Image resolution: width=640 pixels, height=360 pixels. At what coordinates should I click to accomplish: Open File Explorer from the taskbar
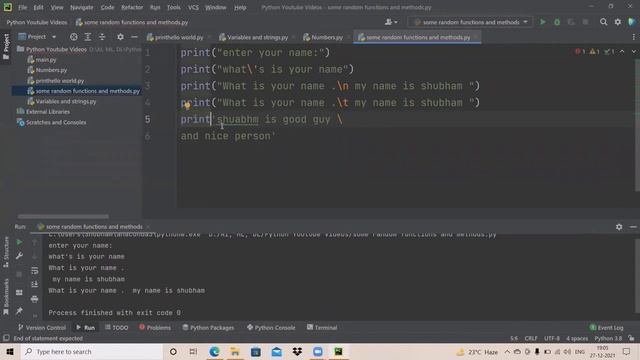click(x=235, y=351)
